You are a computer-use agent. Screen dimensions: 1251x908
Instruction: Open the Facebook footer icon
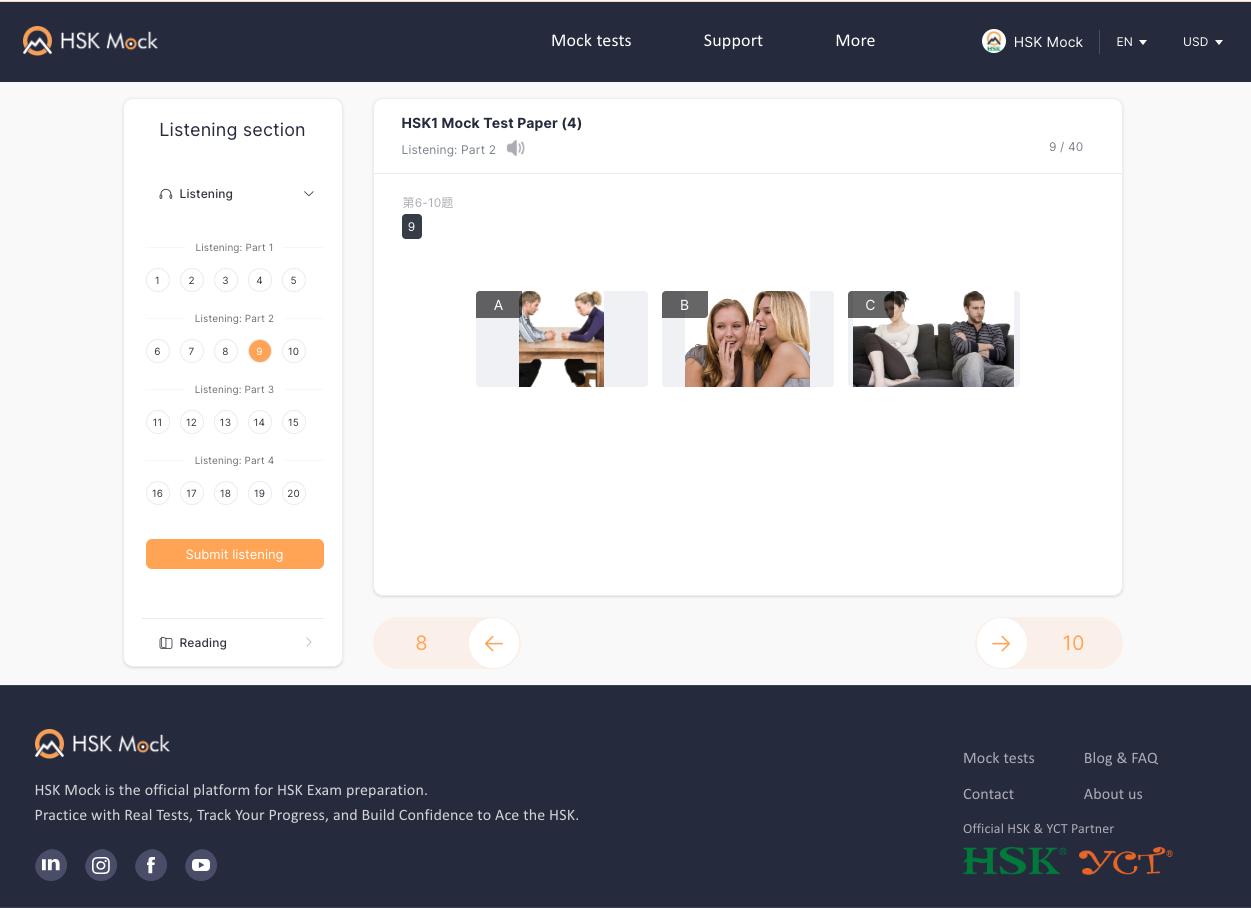tap(151, 865)
